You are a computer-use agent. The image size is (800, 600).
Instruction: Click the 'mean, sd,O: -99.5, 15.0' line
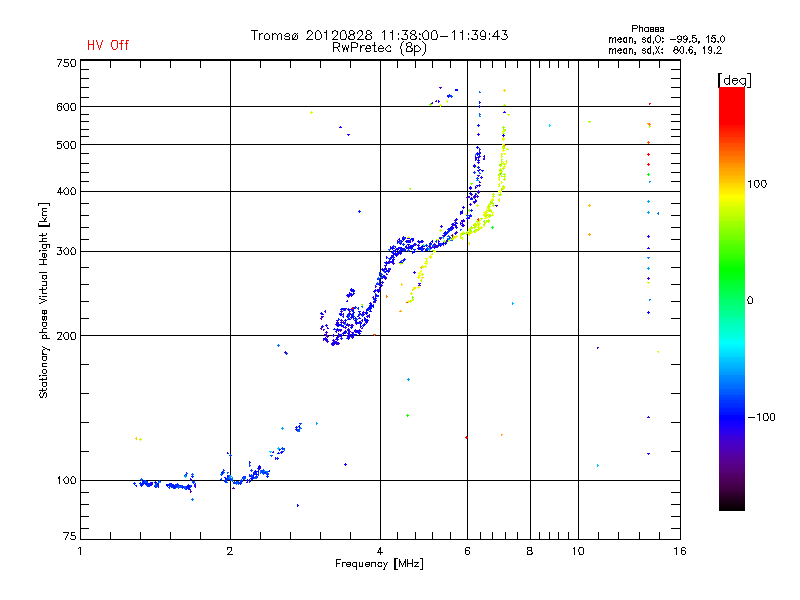[x=666, y=39]
